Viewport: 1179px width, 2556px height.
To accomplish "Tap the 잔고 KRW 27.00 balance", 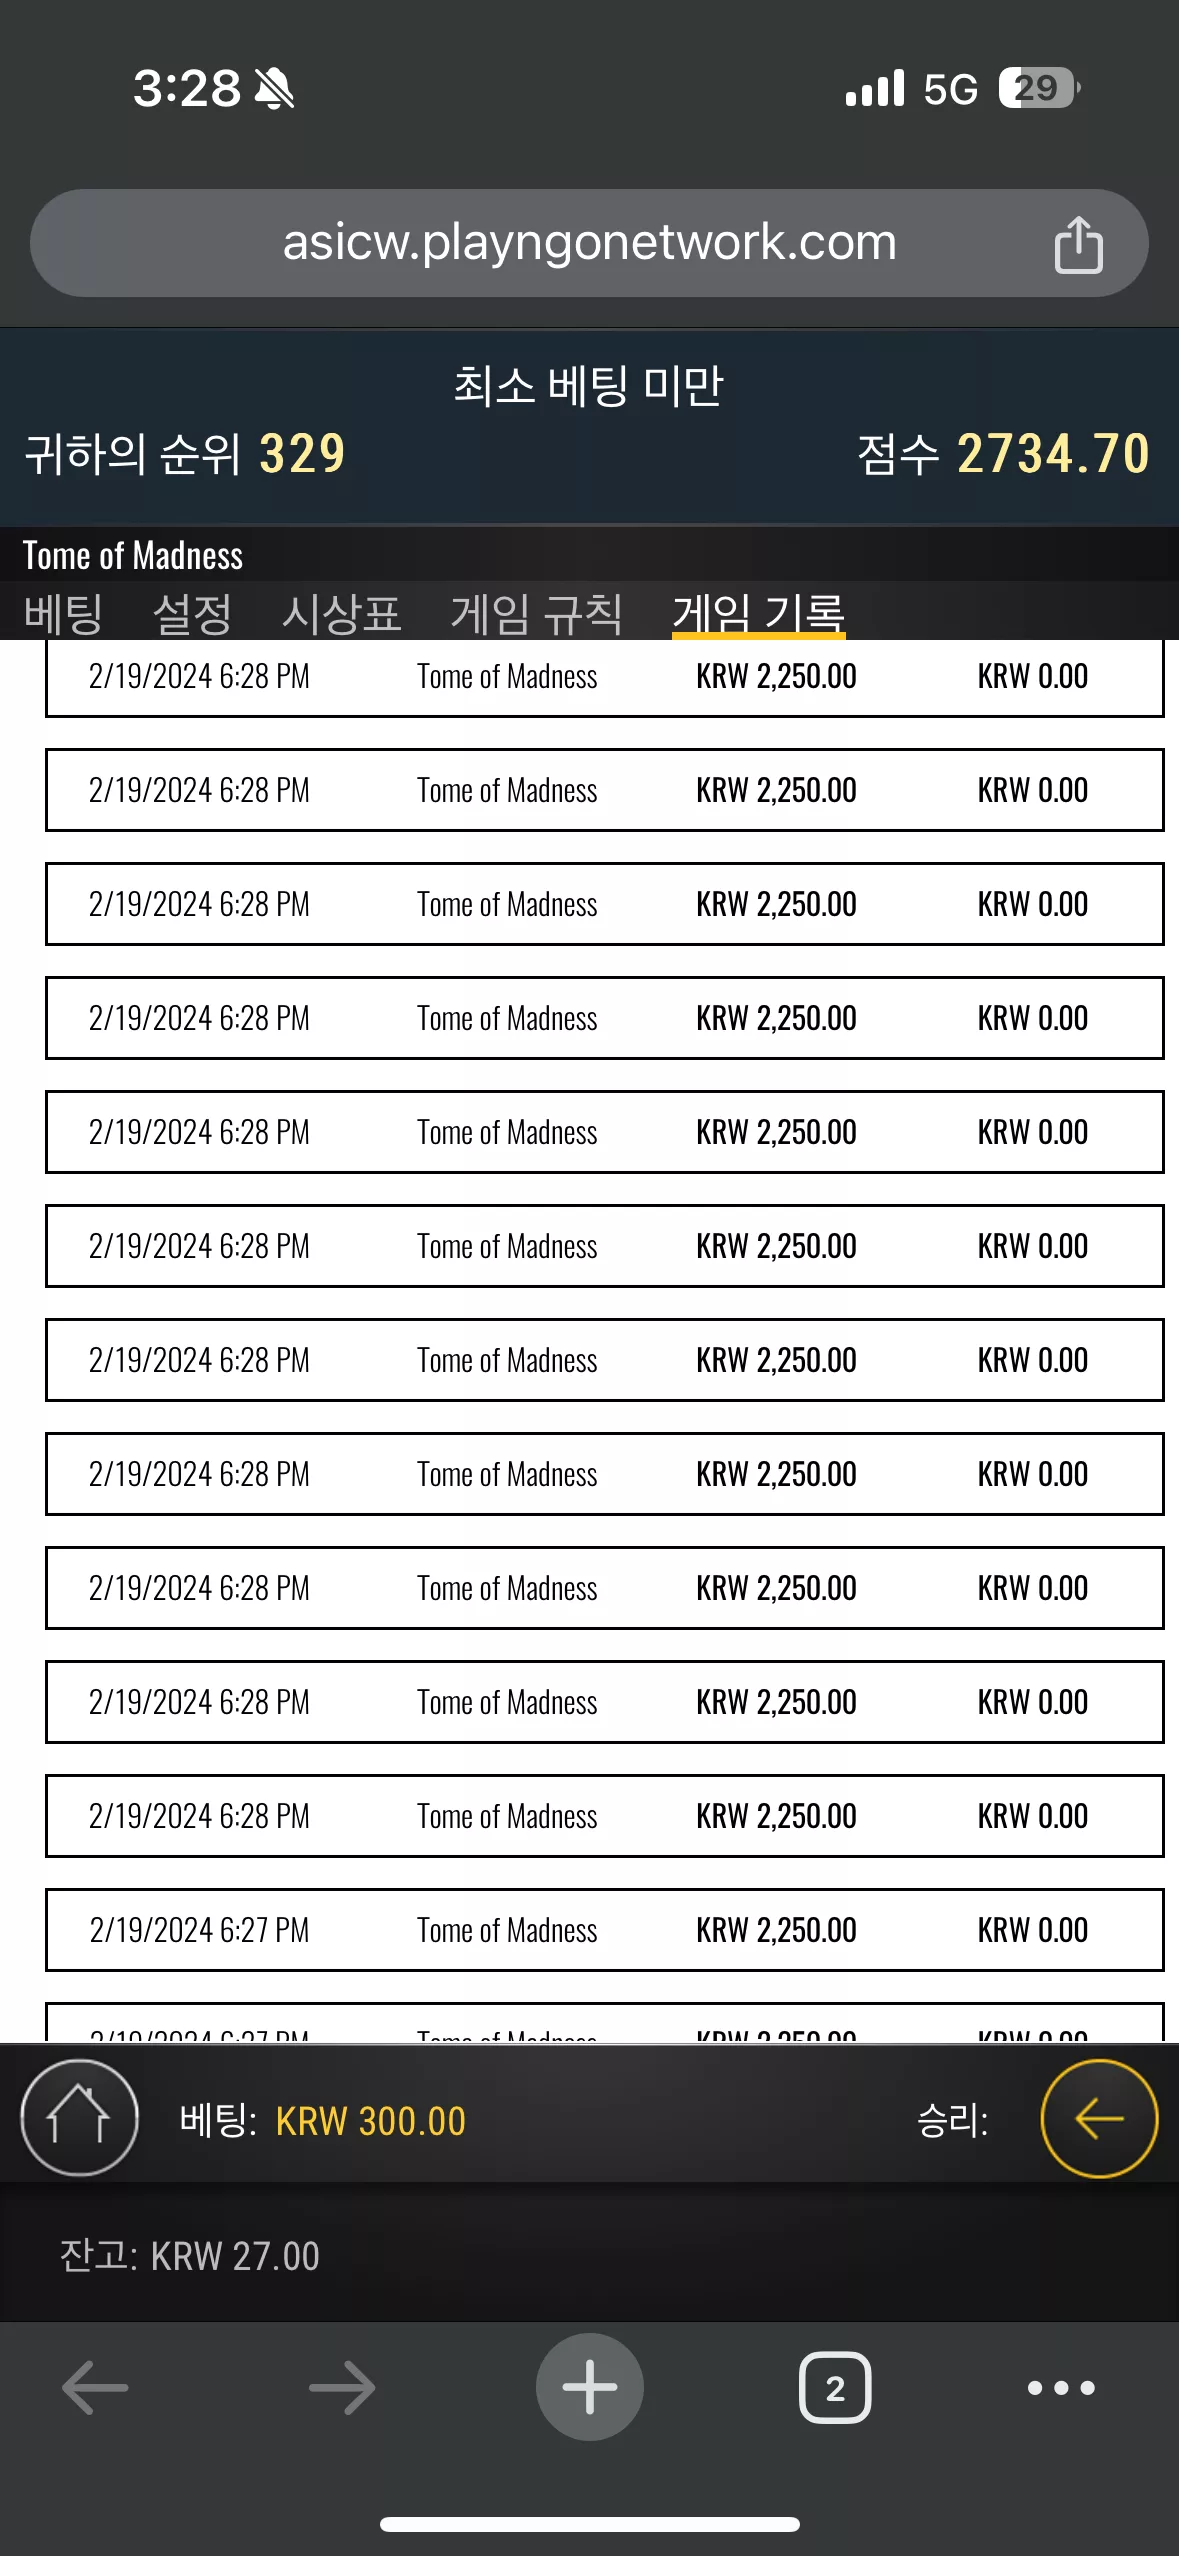I will 189,2256.
